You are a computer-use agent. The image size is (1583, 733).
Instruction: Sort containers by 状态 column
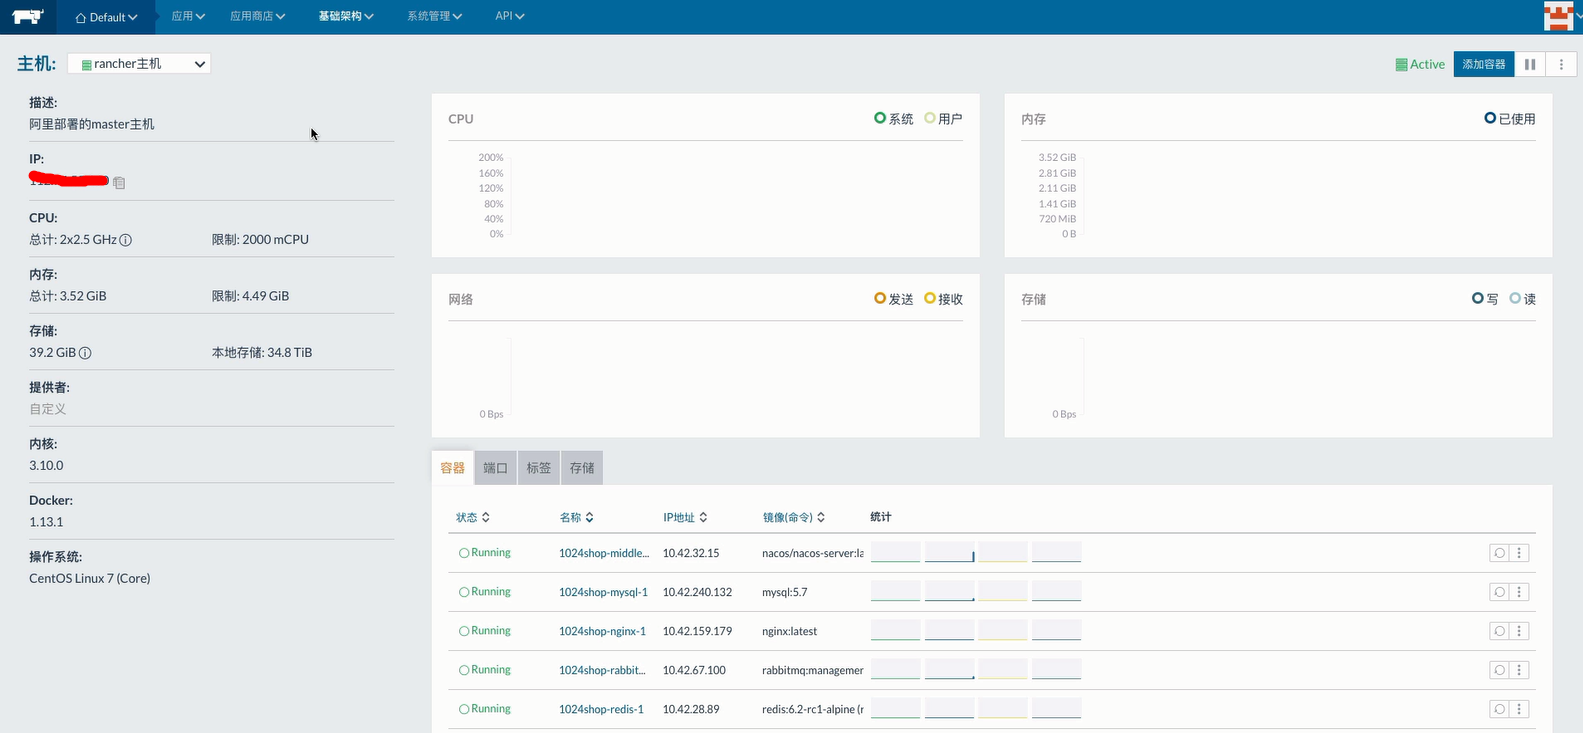point(473,518)
